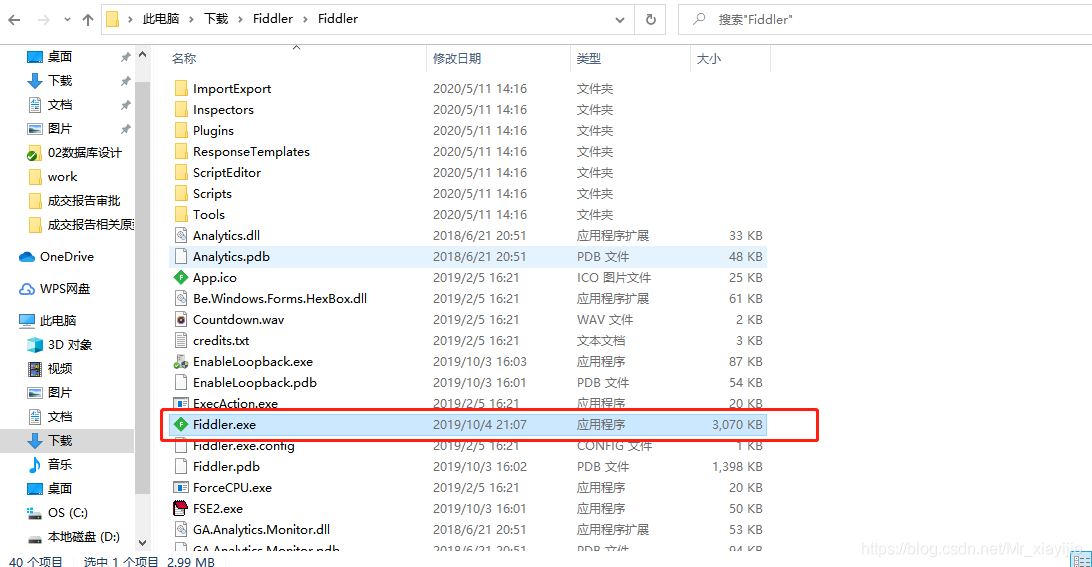1092x567 pixels.
Task: Open 本地磁盘 (D:) drive in sidebar
Action: pyautogui.click(x=84, y=537)
